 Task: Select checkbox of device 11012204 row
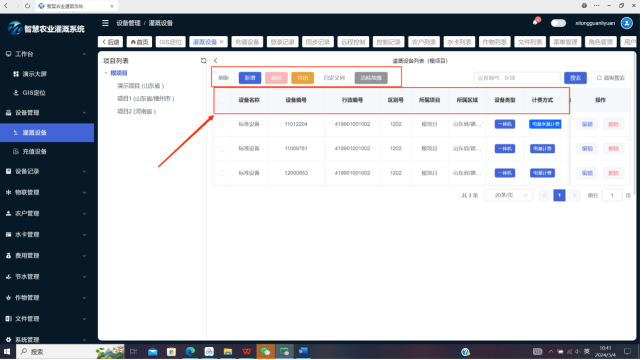(221, 124)
